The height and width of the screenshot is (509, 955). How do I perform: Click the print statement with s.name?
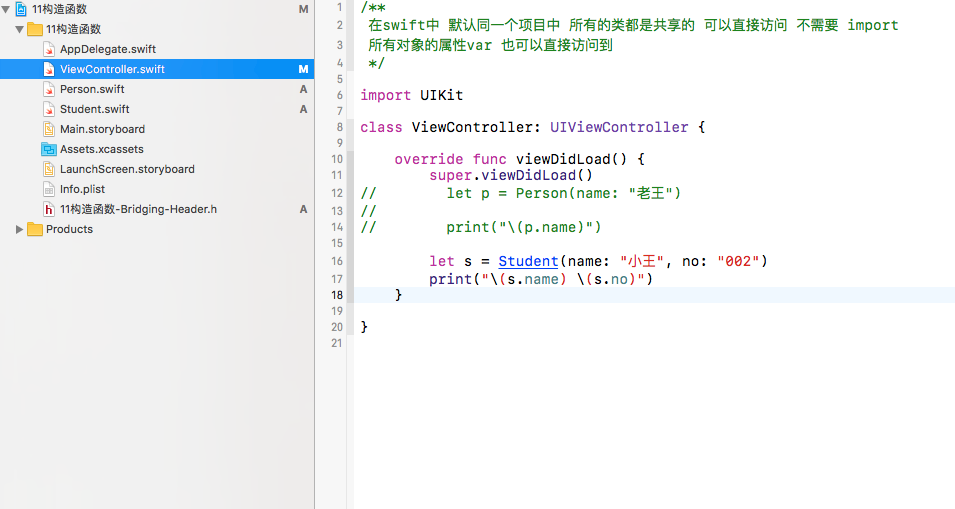click(x=541, y=279)
